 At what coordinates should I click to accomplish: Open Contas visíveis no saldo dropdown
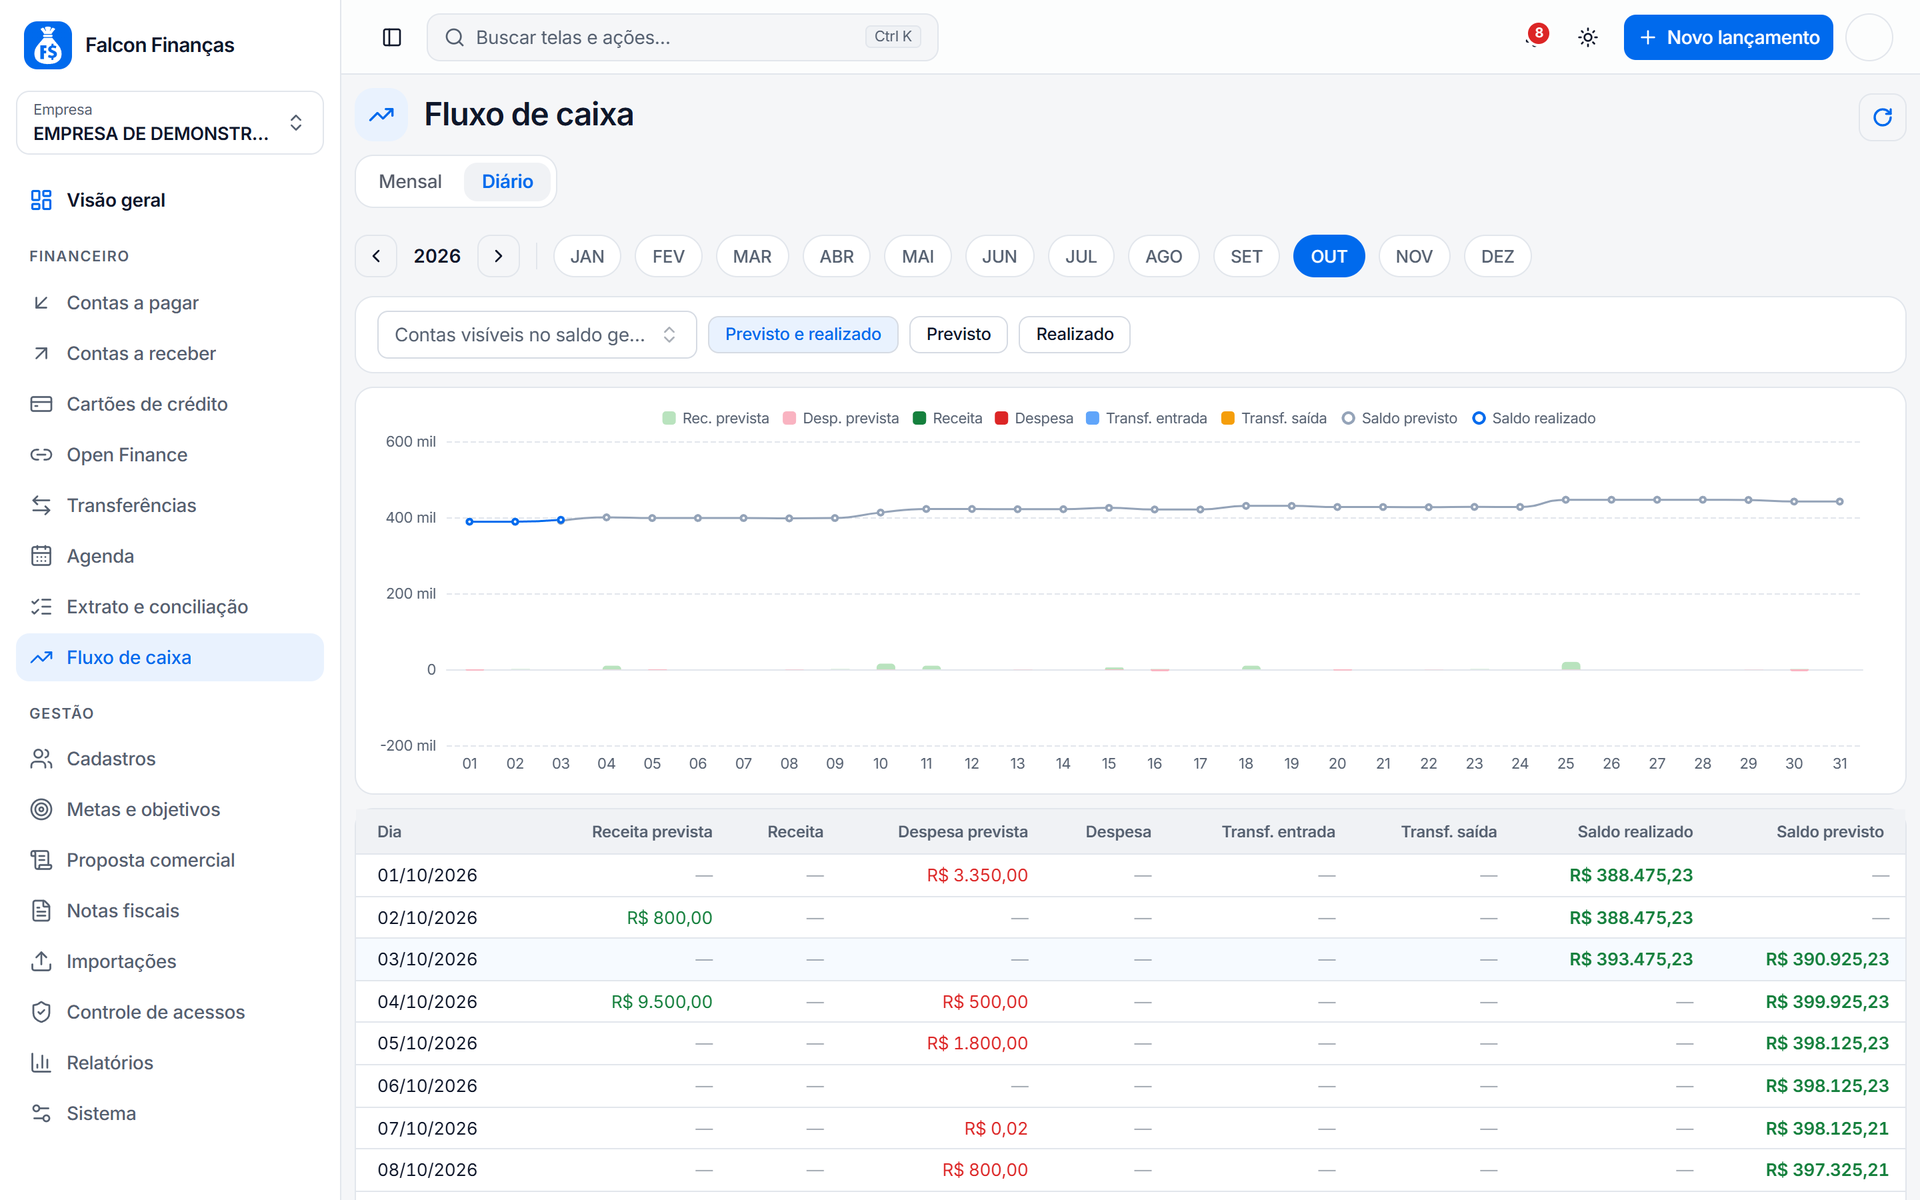tap(537, 335)
